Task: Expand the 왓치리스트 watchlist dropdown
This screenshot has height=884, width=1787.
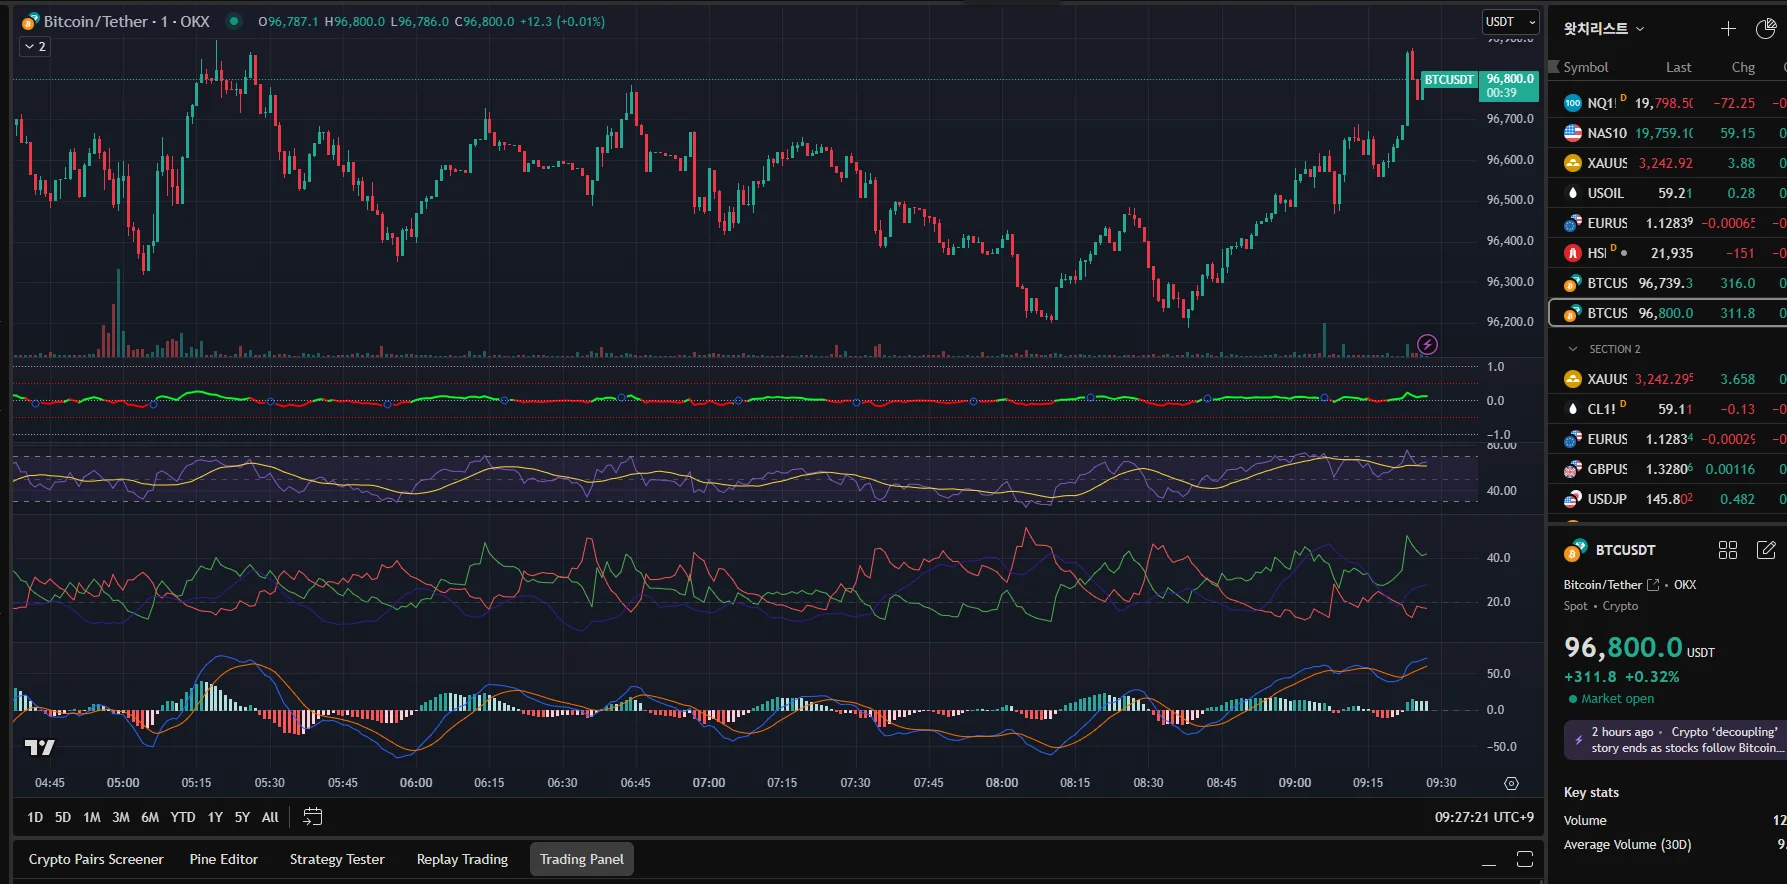Action: click(x=1604, y=29)
